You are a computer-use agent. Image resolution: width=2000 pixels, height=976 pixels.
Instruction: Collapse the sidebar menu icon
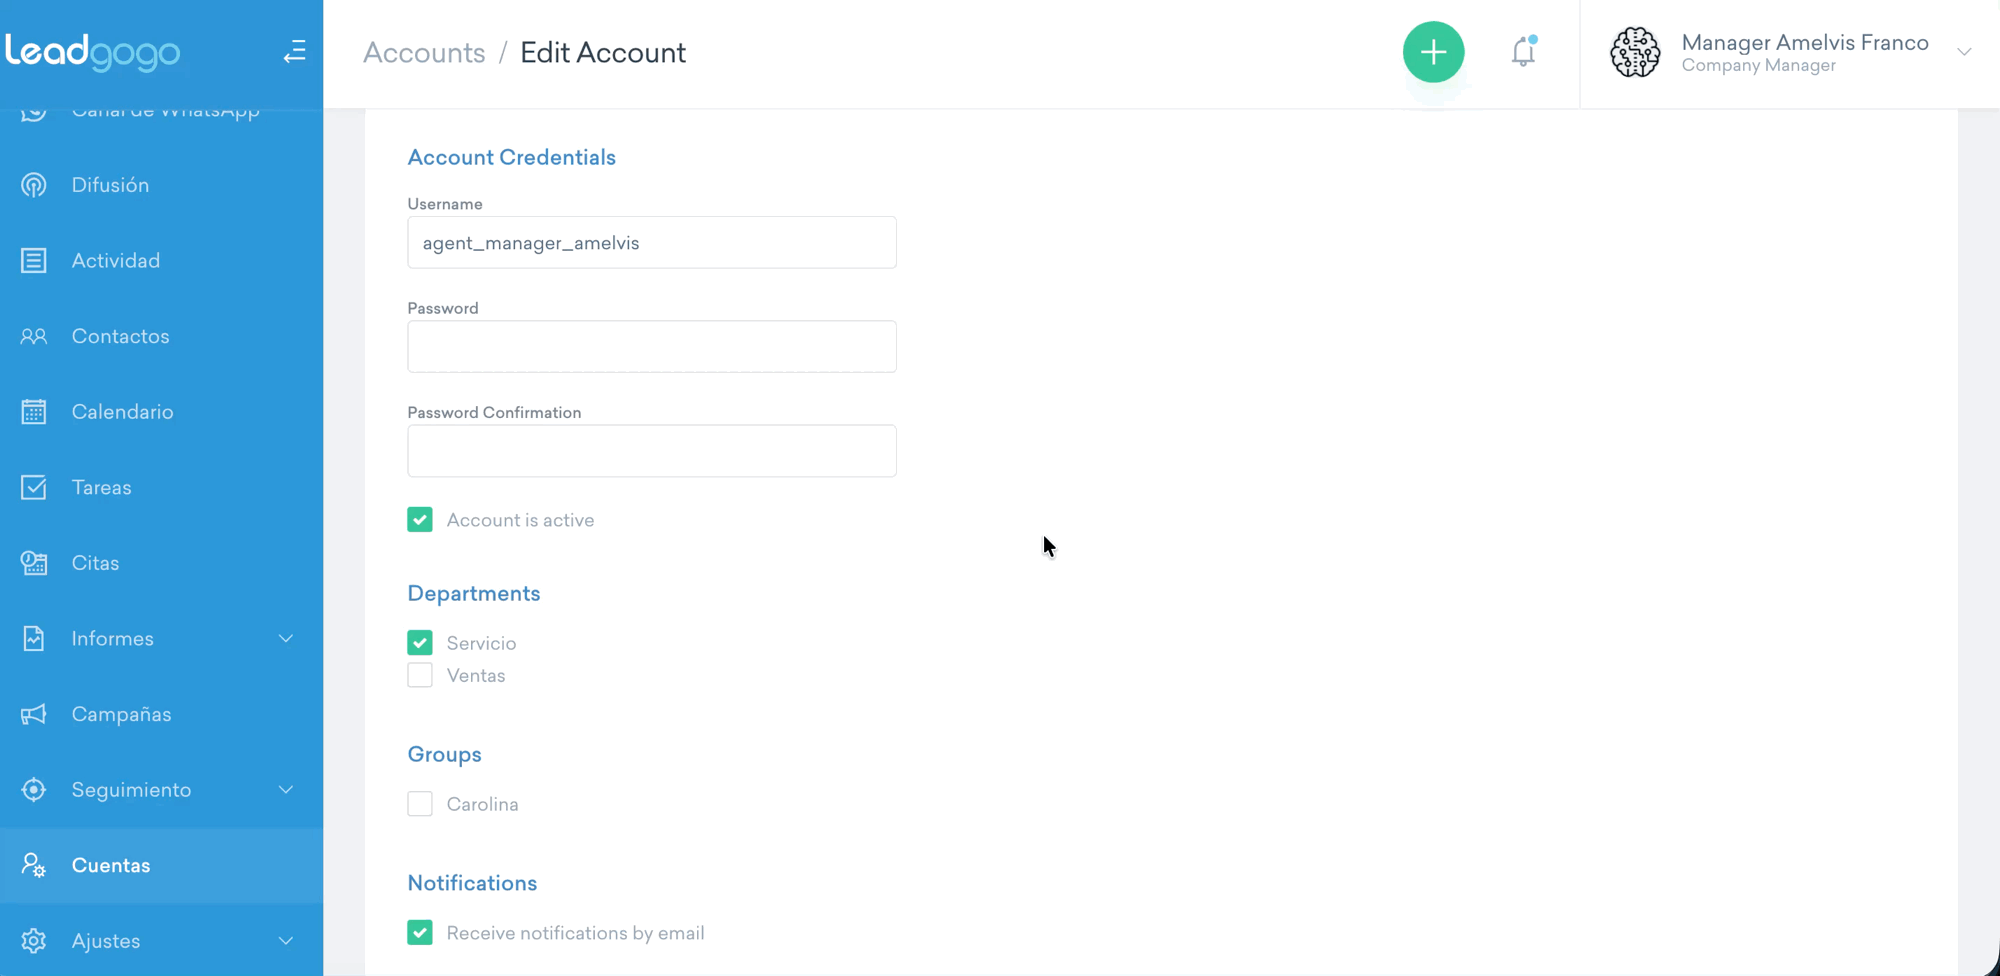pyautogui.click(x=294, y=52)
